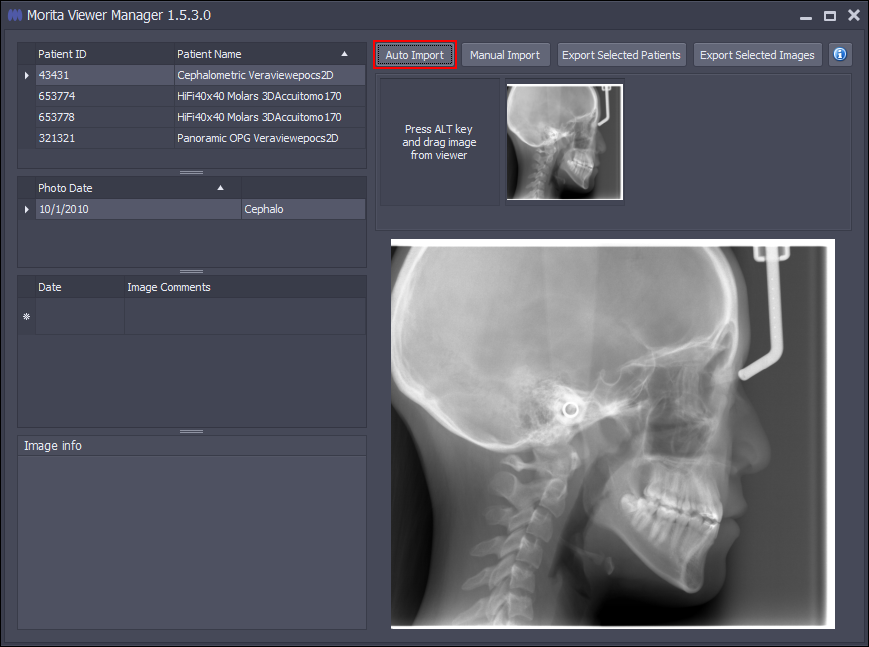The height and width of the screenshot is (647, 869).
Task: Sort by Patient Name column header
Action: coord(270,54)
